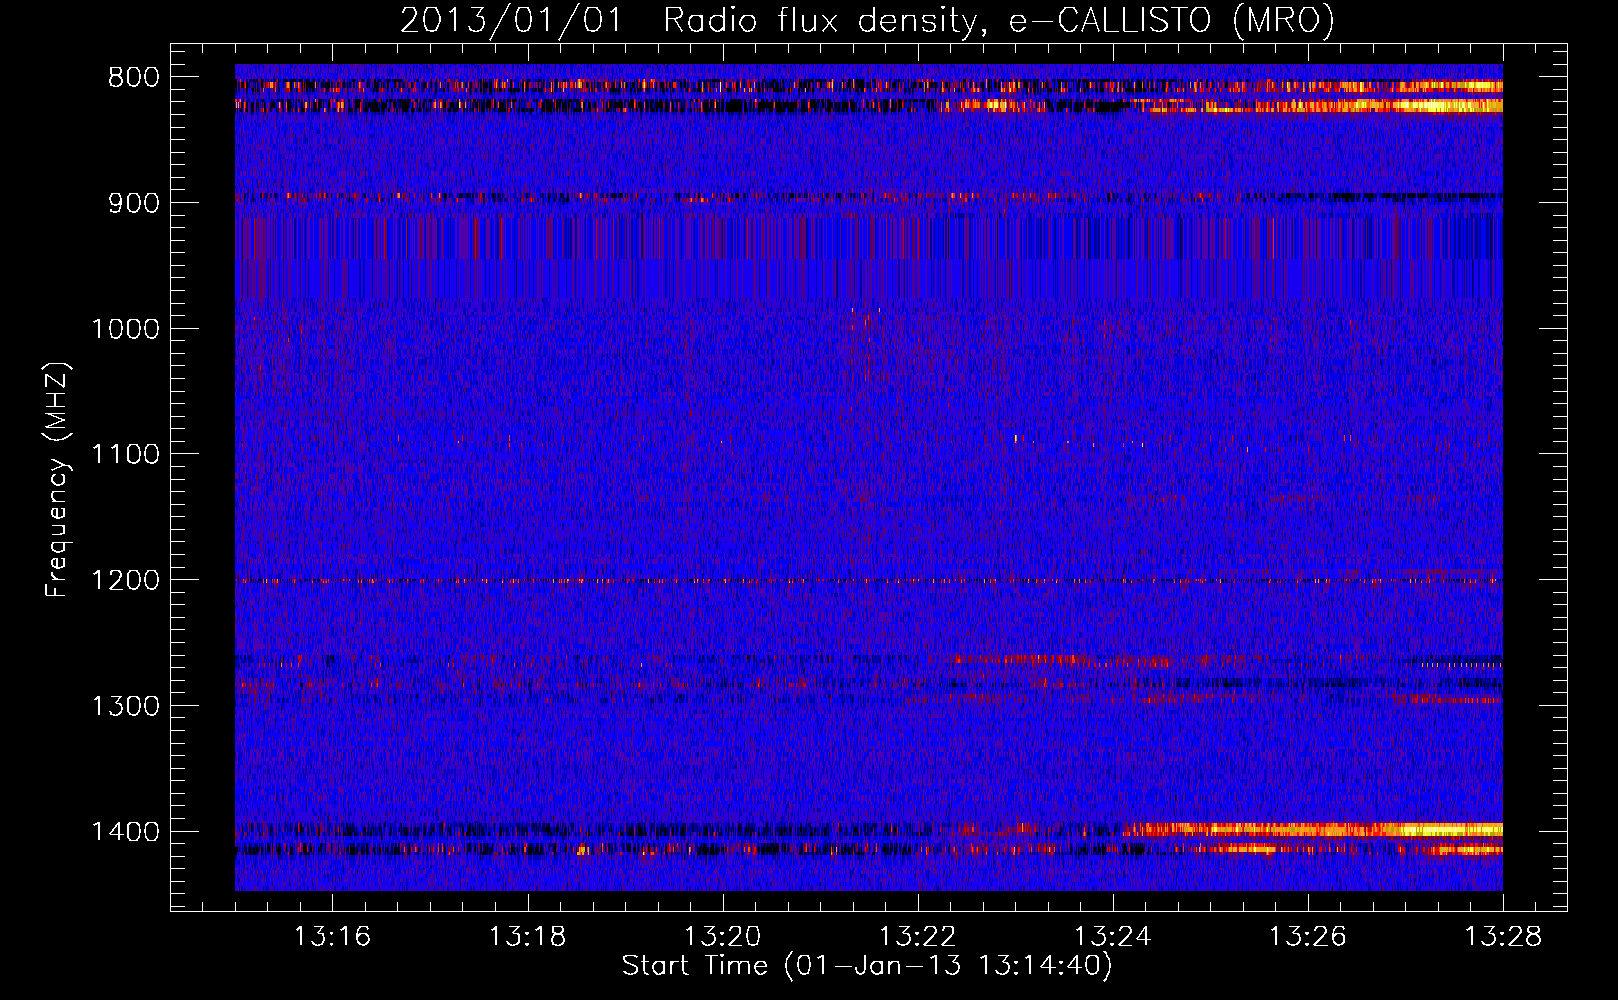Click the 900 frequency axis label
1618x1000 pixels.
pos(134,203)
